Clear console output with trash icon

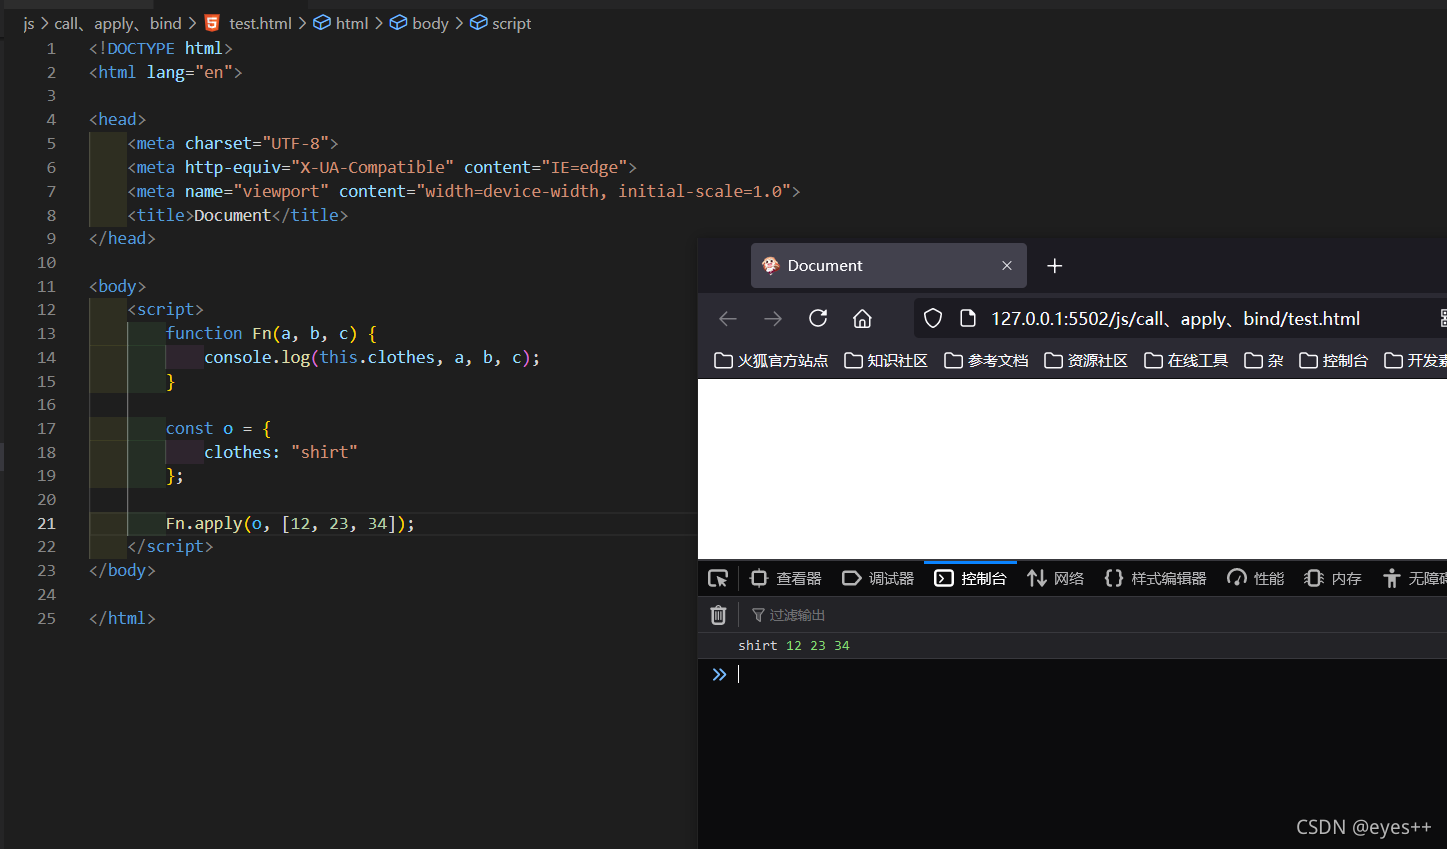pyautogui.click(x=718, y=615)
